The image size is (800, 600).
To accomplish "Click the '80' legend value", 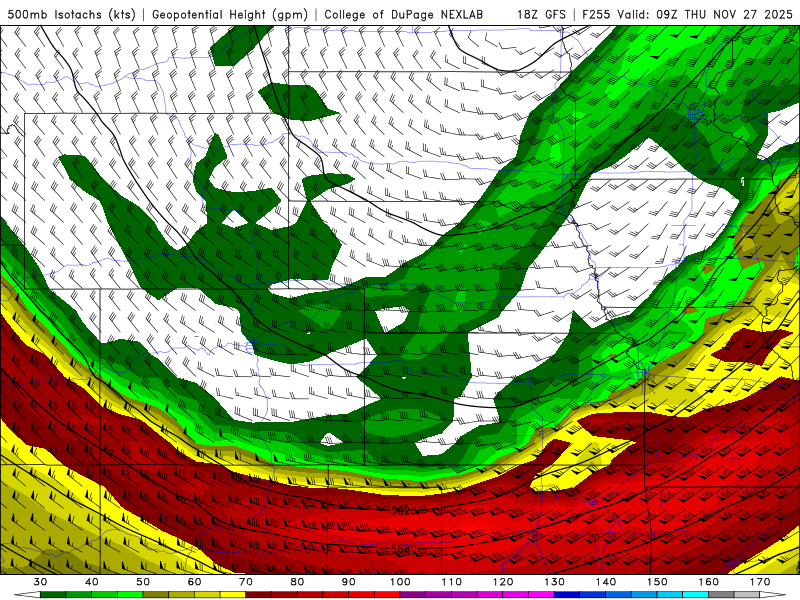I will coord(297,582).
